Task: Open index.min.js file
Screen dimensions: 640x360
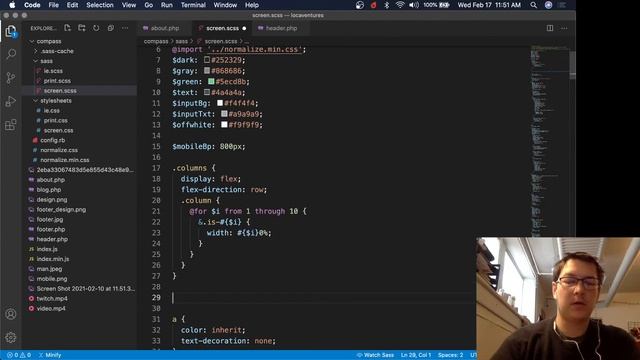Action: coord(53,259)
